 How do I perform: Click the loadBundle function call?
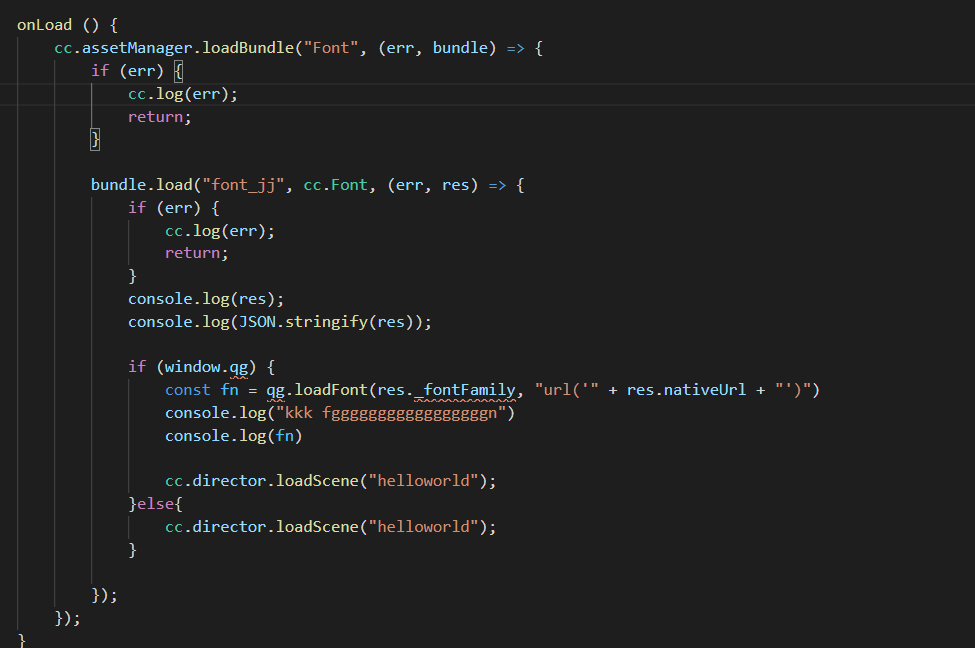(x=248, y=48)
